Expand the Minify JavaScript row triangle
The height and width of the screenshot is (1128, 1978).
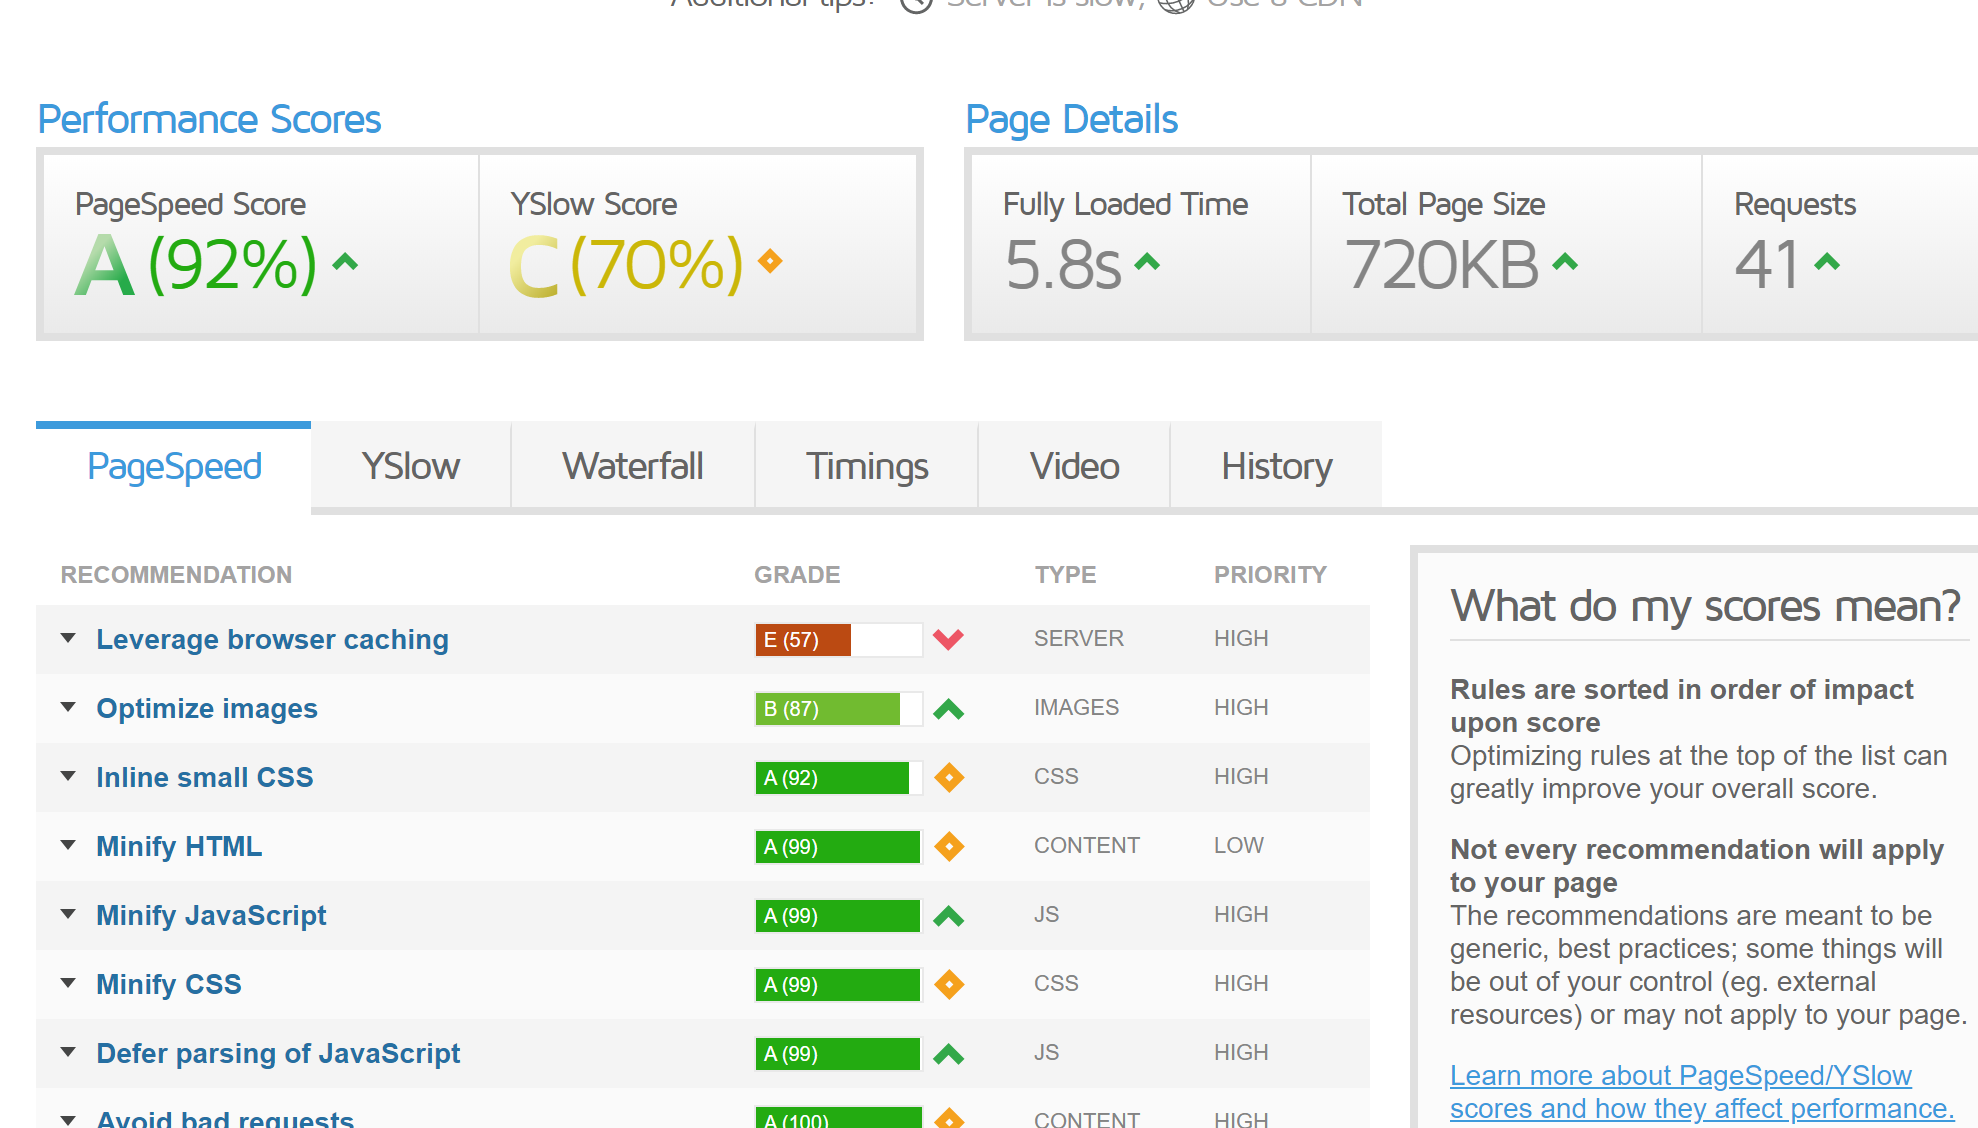point(68,914)
